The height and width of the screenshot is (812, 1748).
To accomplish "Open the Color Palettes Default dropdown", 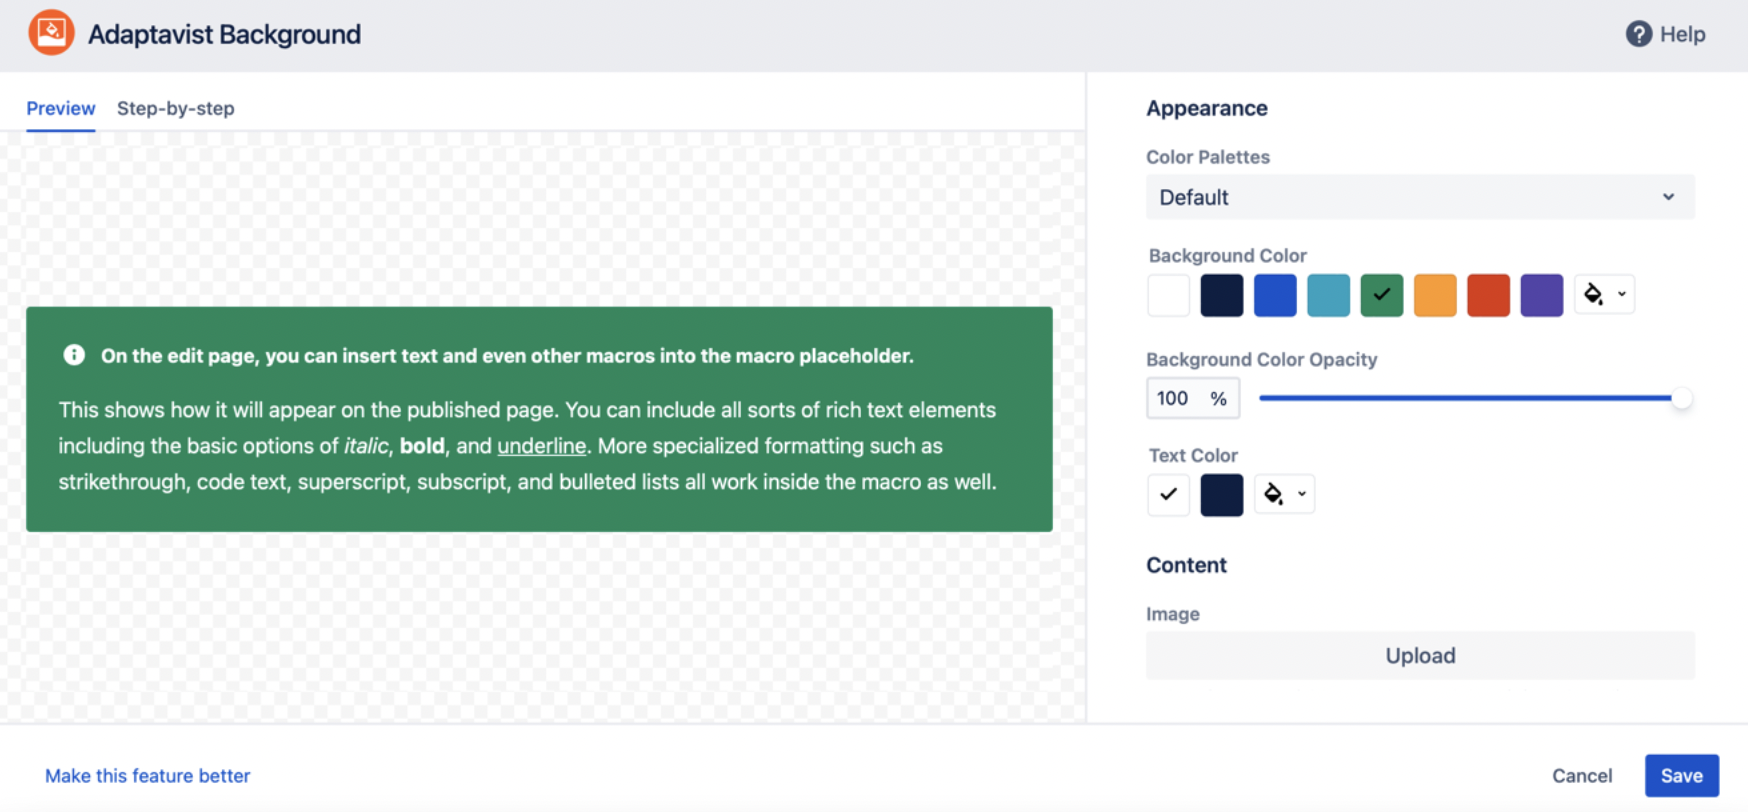I will 1419,197.
